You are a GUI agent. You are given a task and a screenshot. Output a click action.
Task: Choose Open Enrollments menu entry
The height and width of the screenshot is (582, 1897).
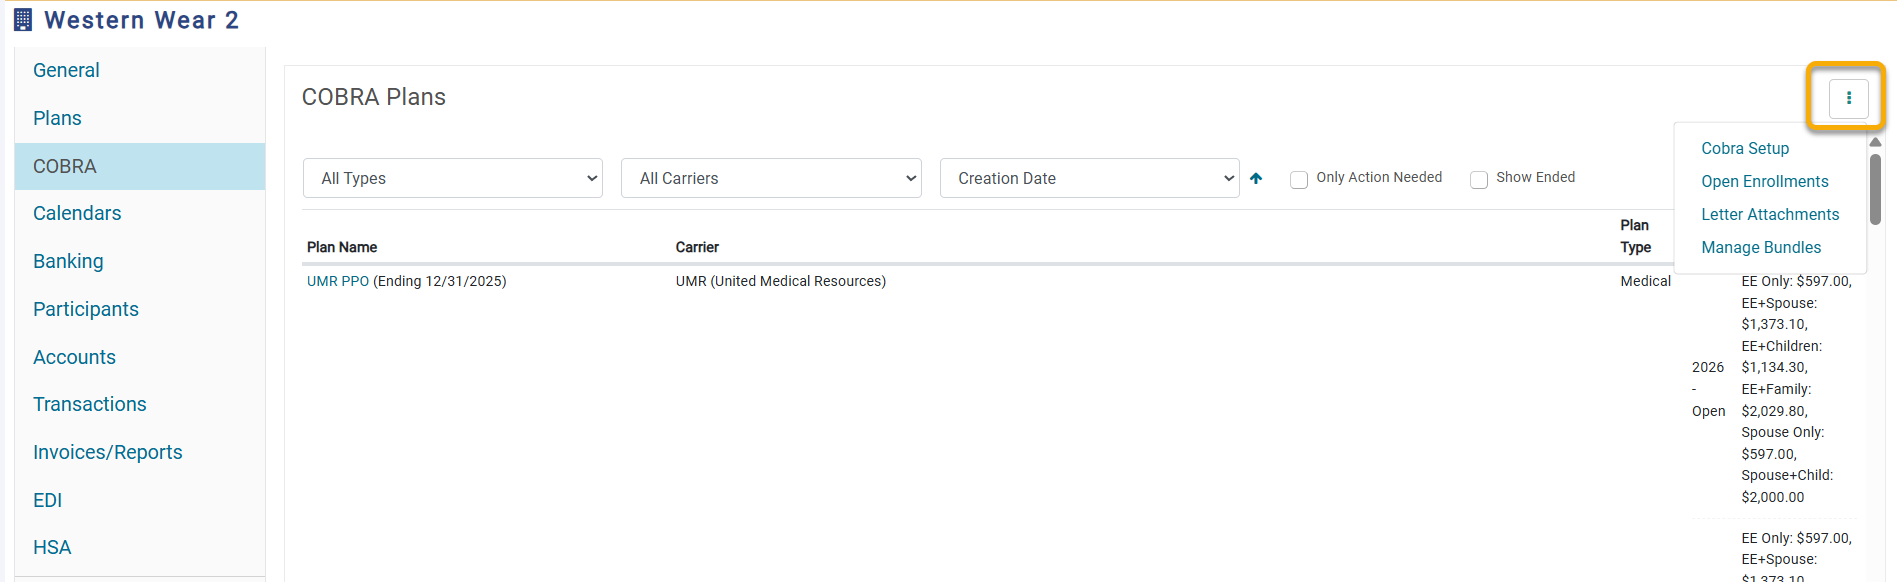pyautogui.click(x=1764, y=181)
